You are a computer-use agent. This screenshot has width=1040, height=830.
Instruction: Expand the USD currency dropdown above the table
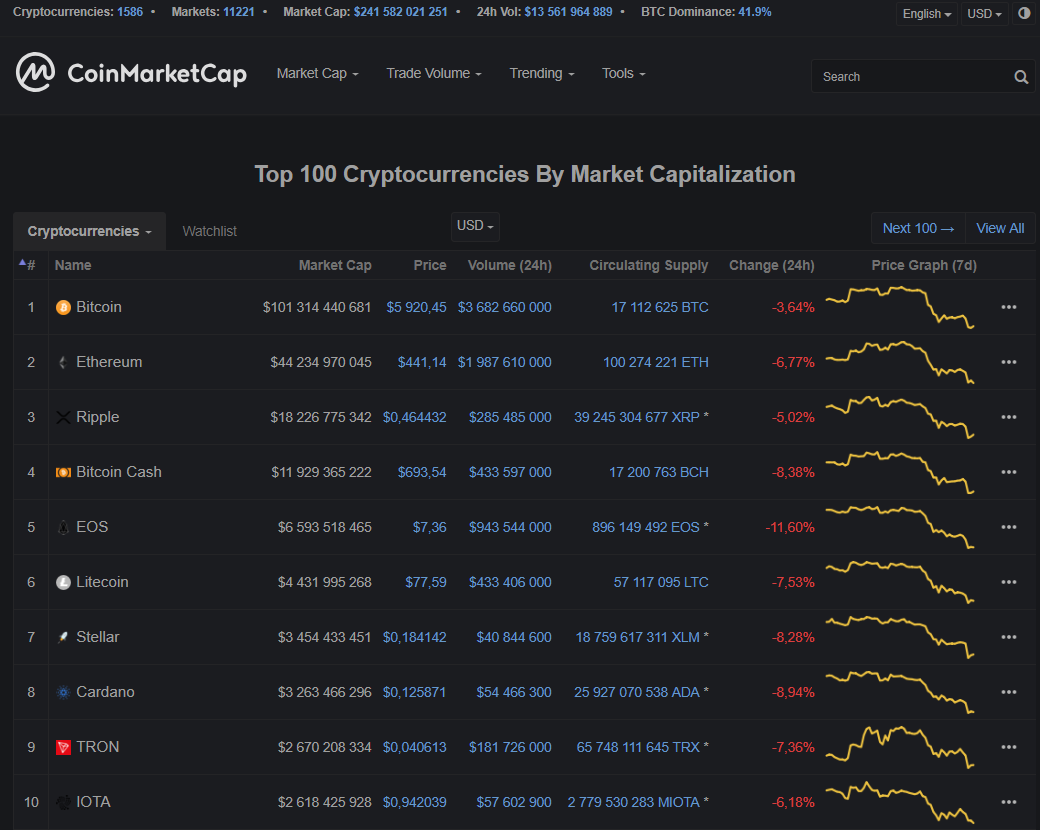(x=475, y=226)
